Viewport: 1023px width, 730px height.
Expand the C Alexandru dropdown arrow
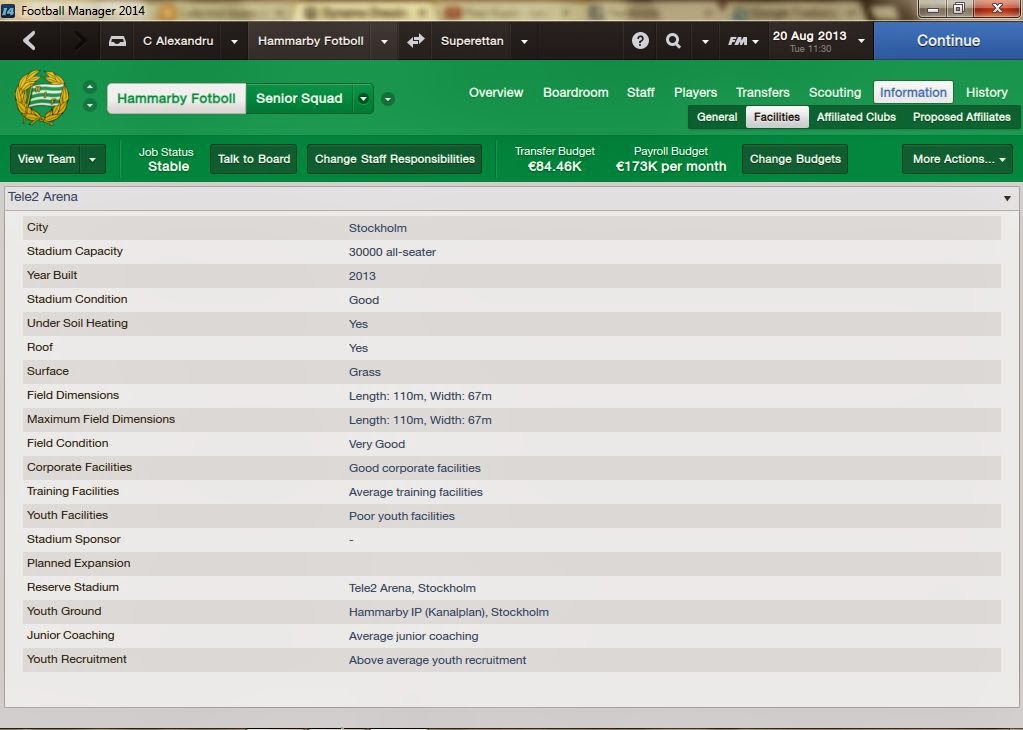click(234, 41)
